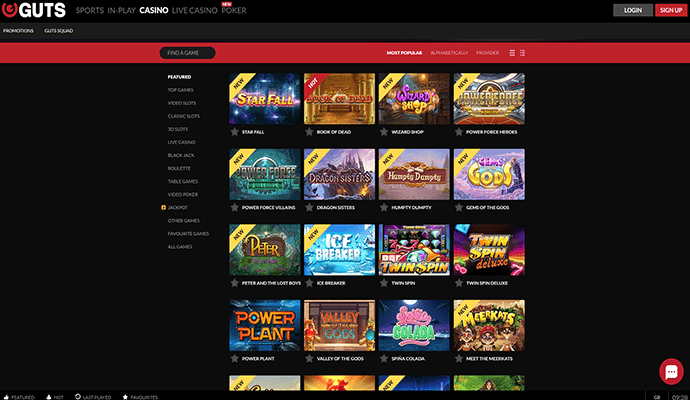Sort games by Provider
690x400 pixels.
point(487,52)
